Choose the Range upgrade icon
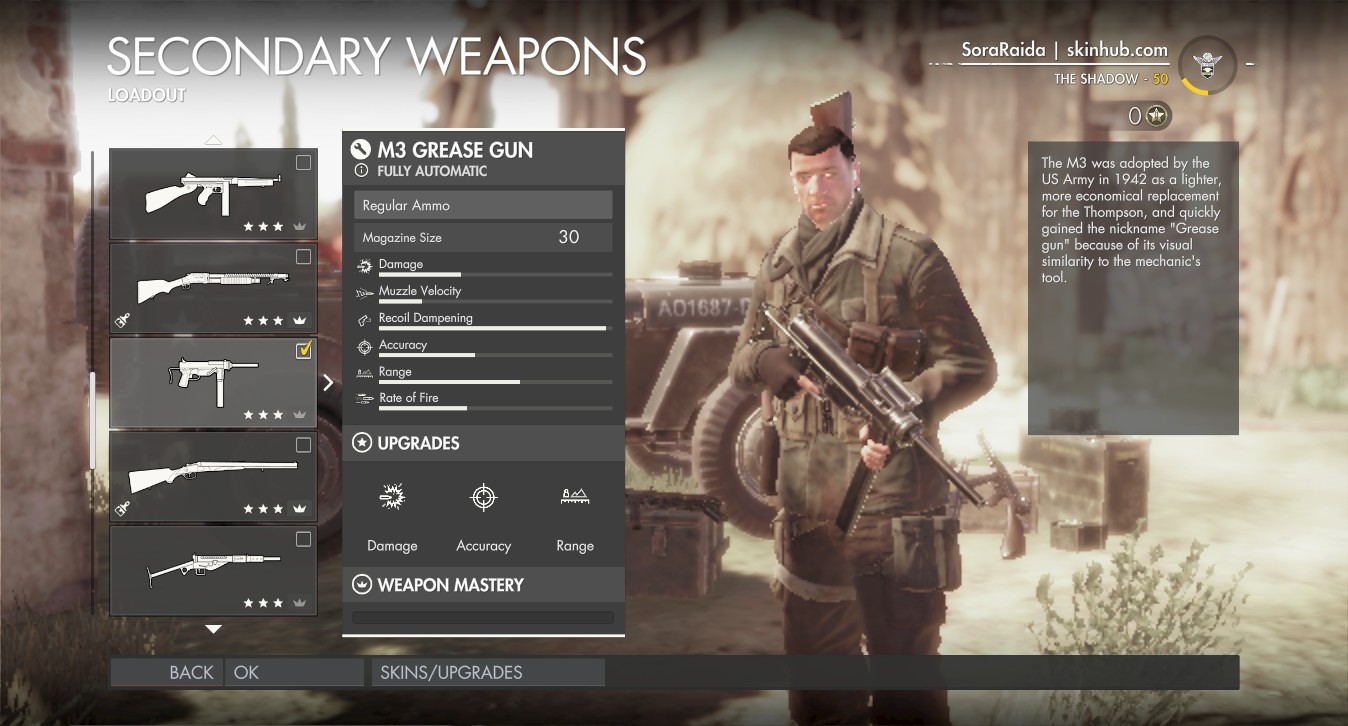This screenshot has height=726, width=1348. (x=575, y=495)
